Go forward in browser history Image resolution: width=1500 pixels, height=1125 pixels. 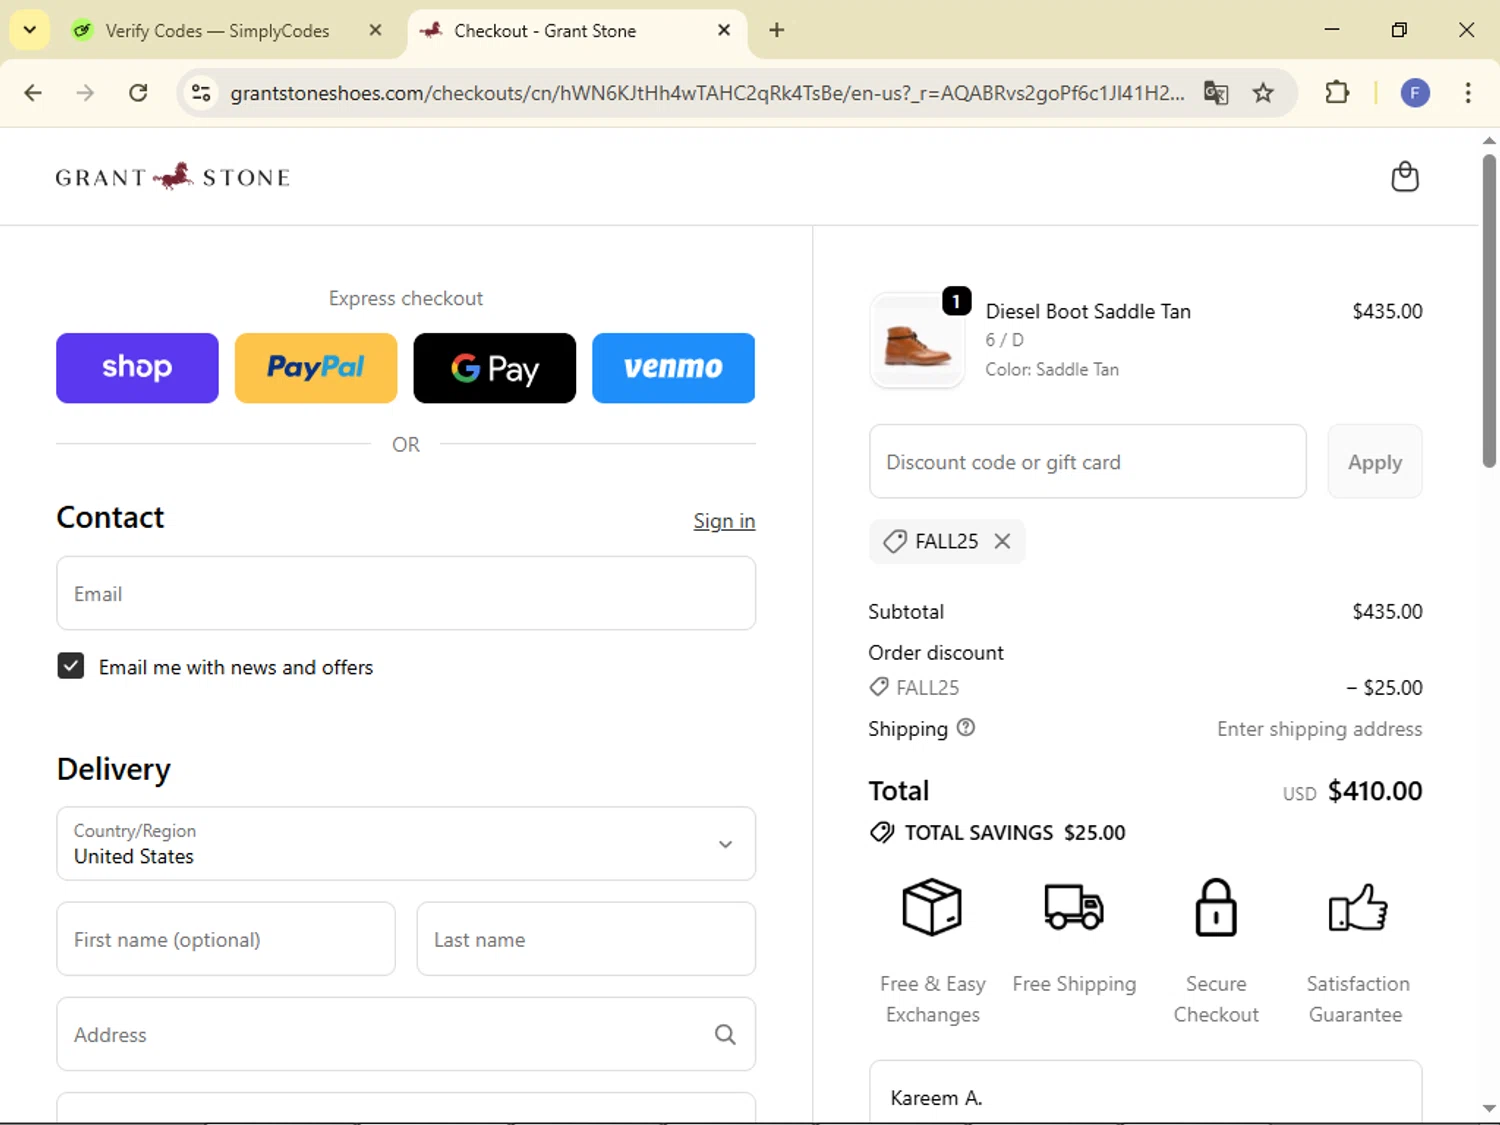click(x=85, y=93)
